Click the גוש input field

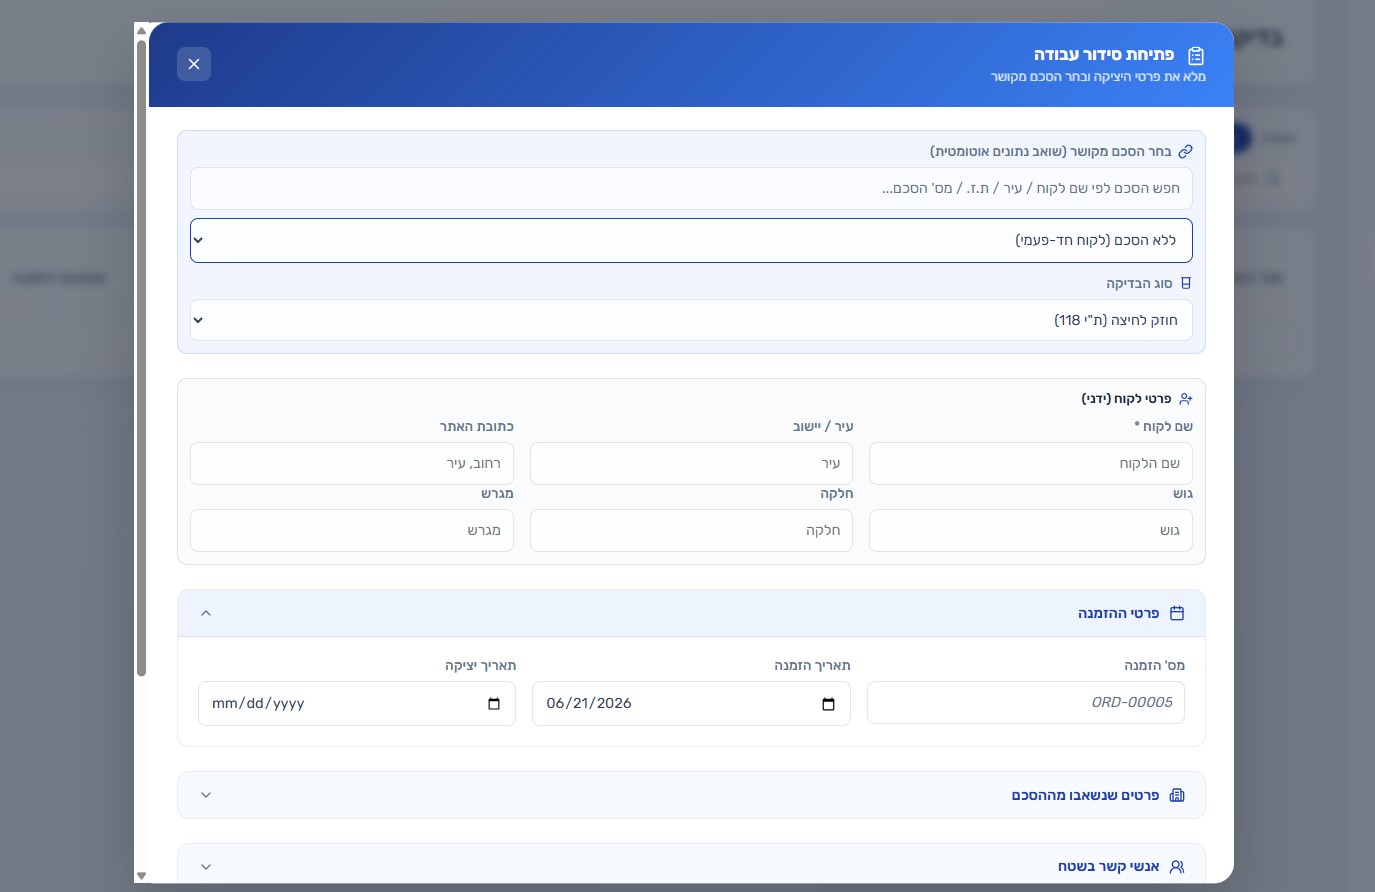pos(1031,530)
